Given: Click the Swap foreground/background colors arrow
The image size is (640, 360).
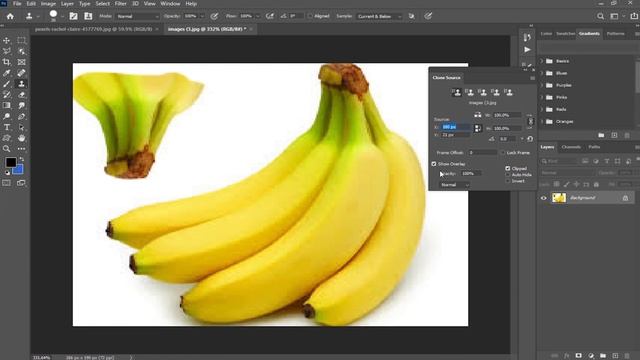Looking at the screenshot, I should point(21,159).
